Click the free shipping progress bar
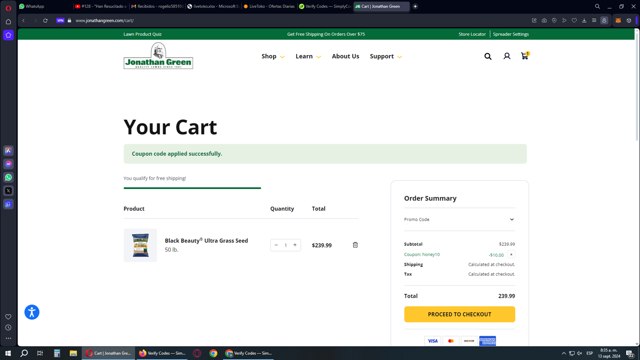Viewport: 640px width, 360px height. click(x=192, y=188)
